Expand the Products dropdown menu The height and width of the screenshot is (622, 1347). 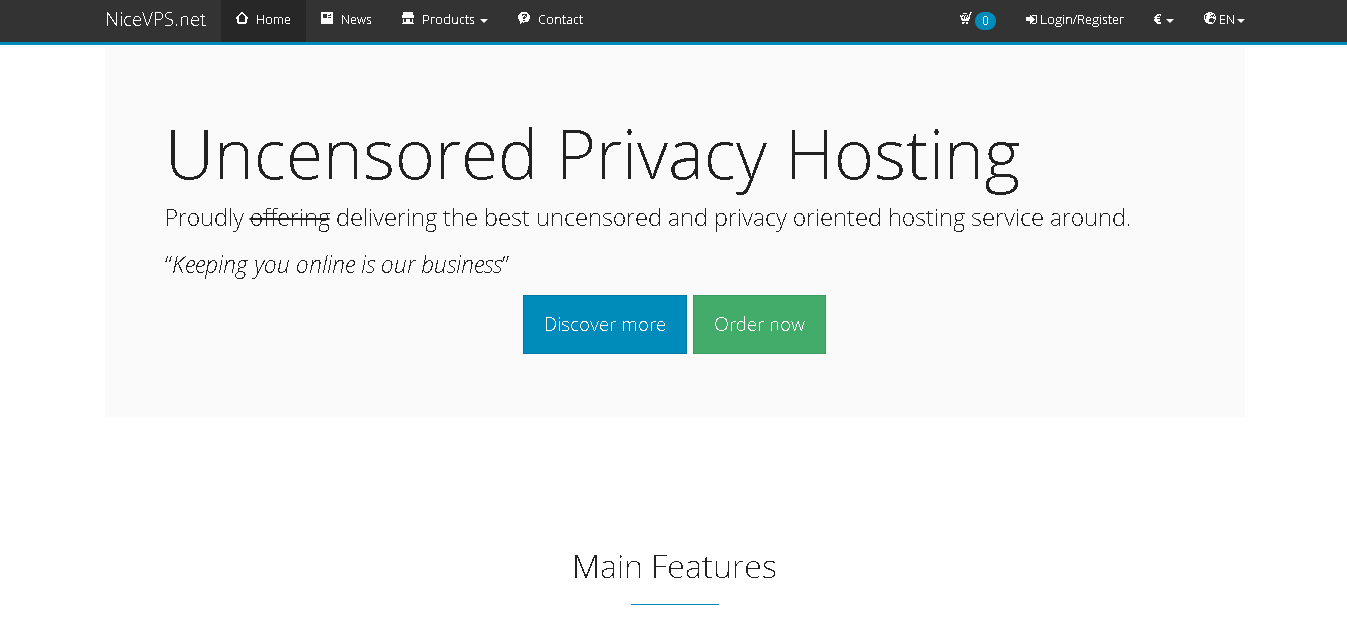click(444, 20)
